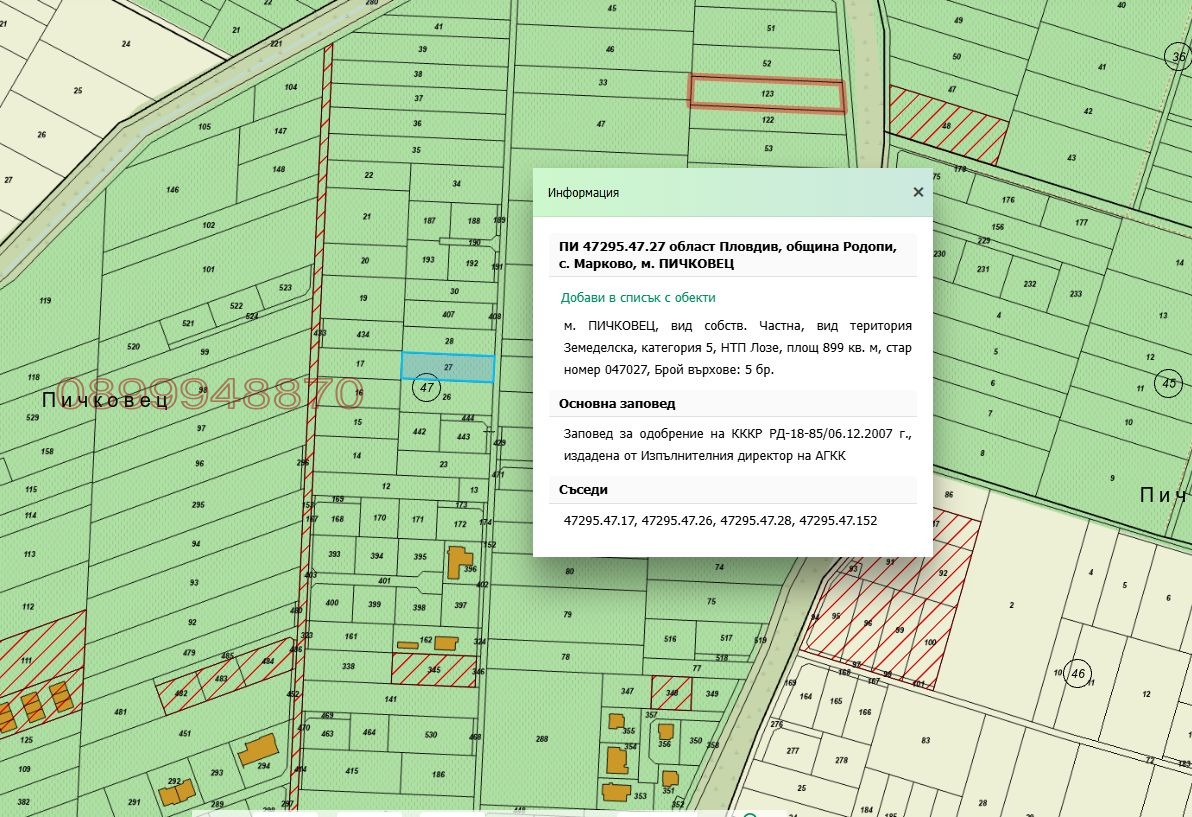1192x817 pixels.
Task: Click the hatched parcel 348
Action: (671, 693)
